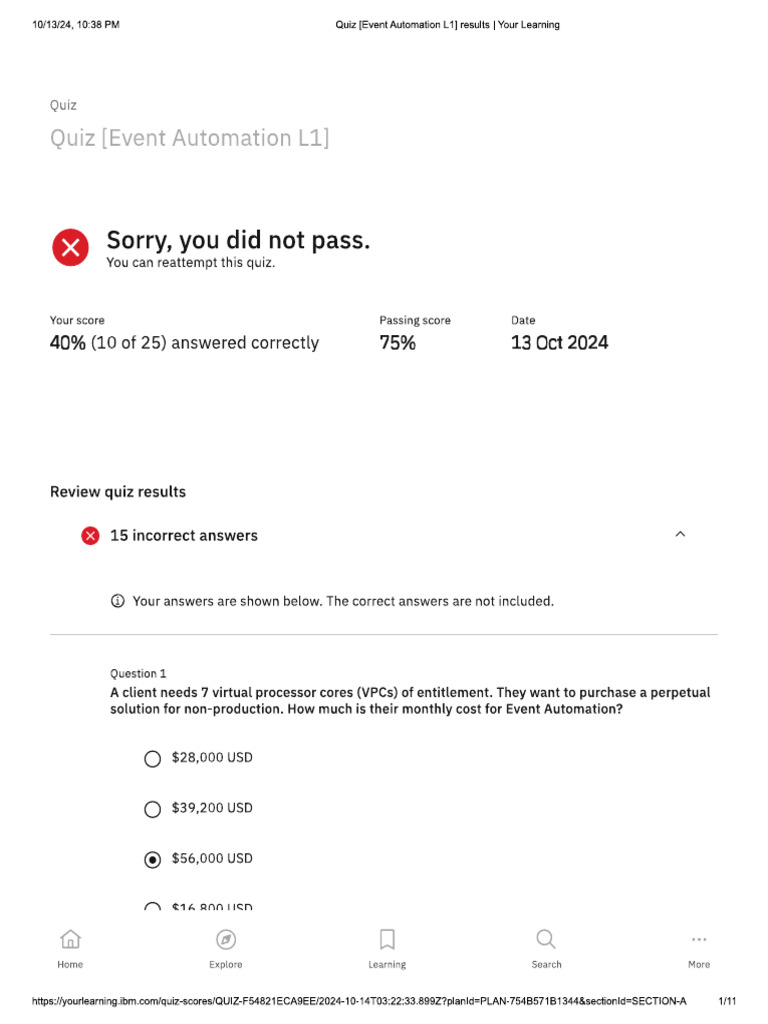This screenshot has height=1024, width=768.
Task: Select the $56,000 USD radio option
Action: point(152,859)
